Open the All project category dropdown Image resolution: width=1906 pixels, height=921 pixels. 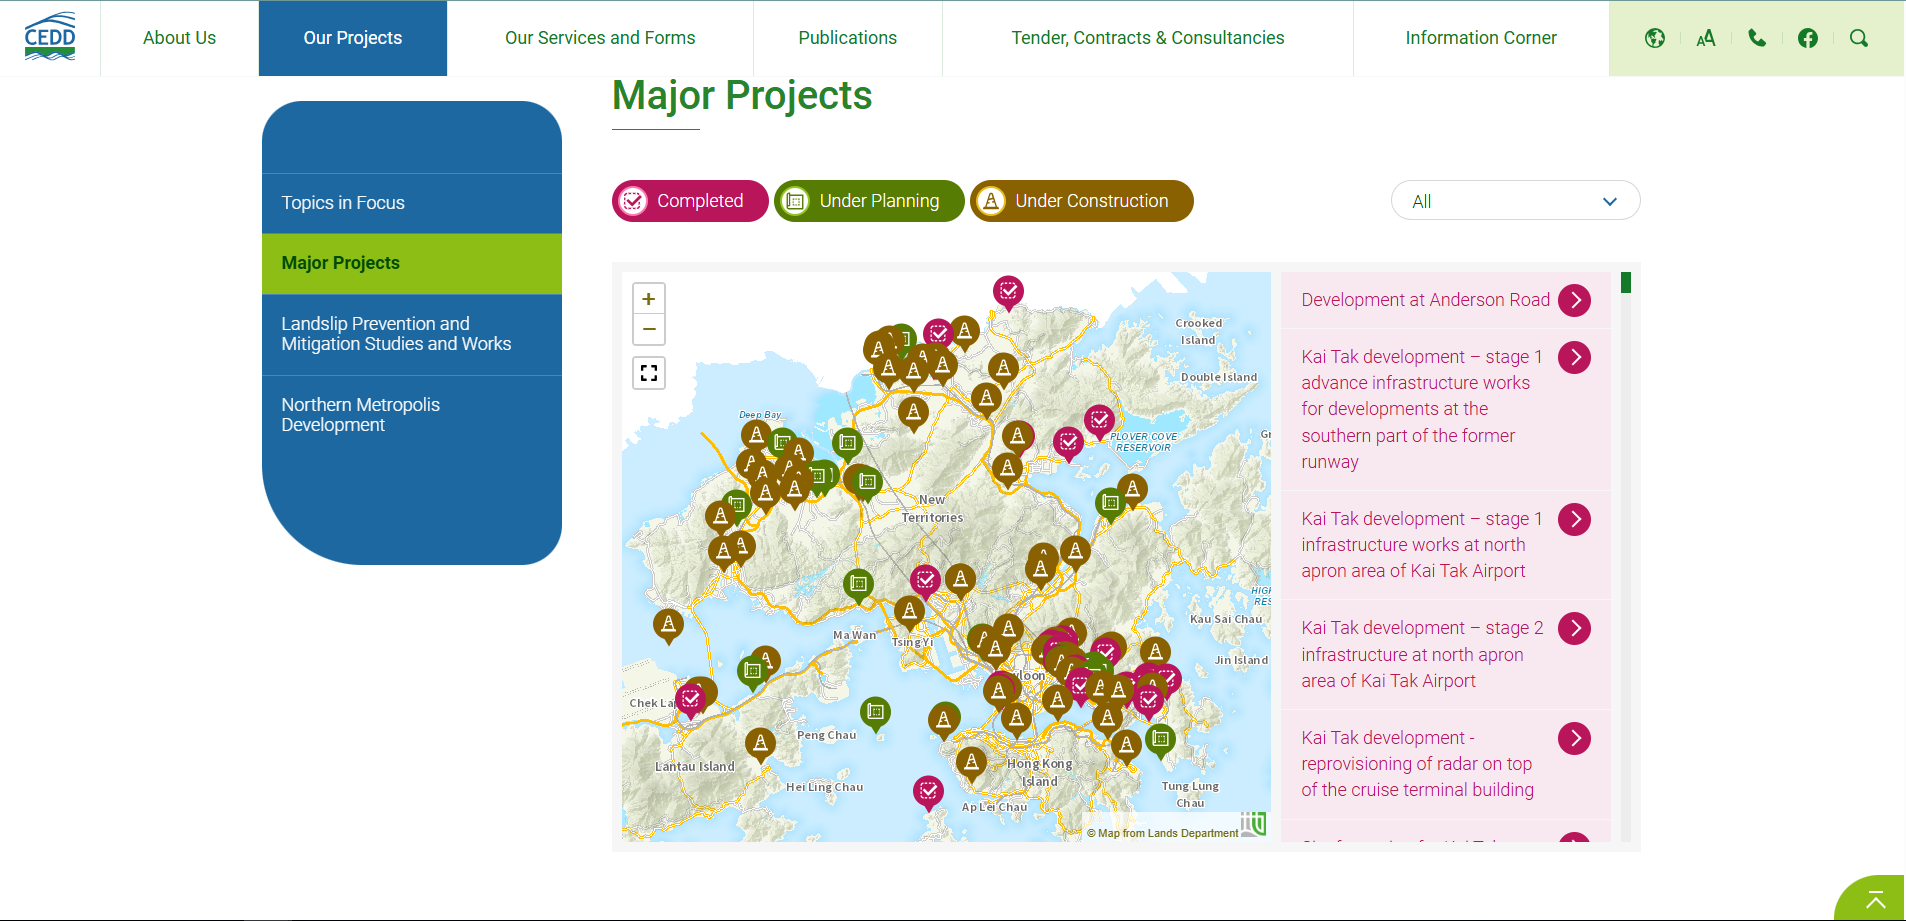(1514, 200)
